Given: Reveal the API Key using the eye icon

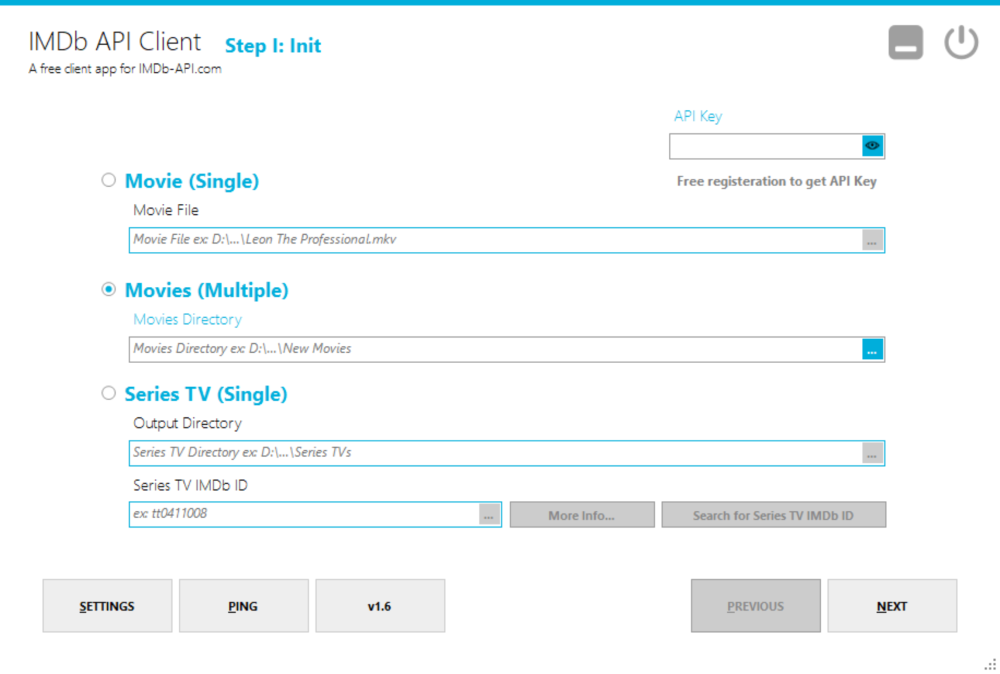Looking at the screenshot, I should click(872, 145).
